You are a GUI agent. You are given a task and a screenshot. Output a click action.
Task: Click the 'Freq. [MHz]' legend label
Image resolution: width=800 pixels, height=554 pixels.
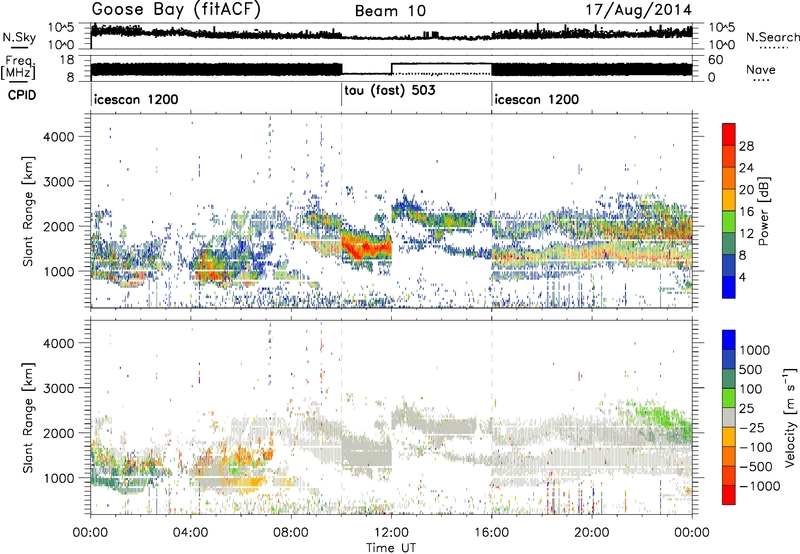(x=19, y=68)
